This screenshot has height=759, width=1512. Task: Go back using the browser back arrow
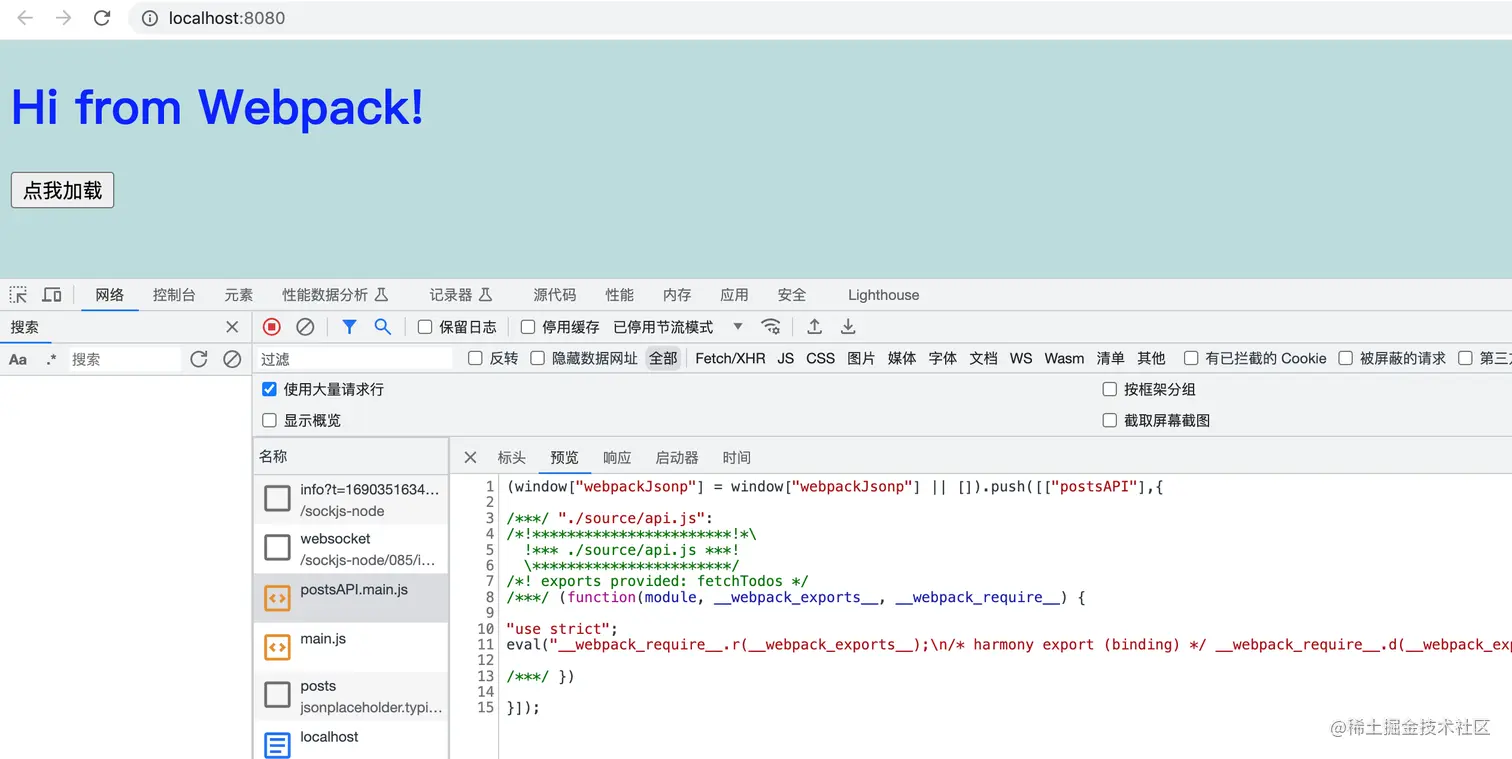tap(25, 18)
